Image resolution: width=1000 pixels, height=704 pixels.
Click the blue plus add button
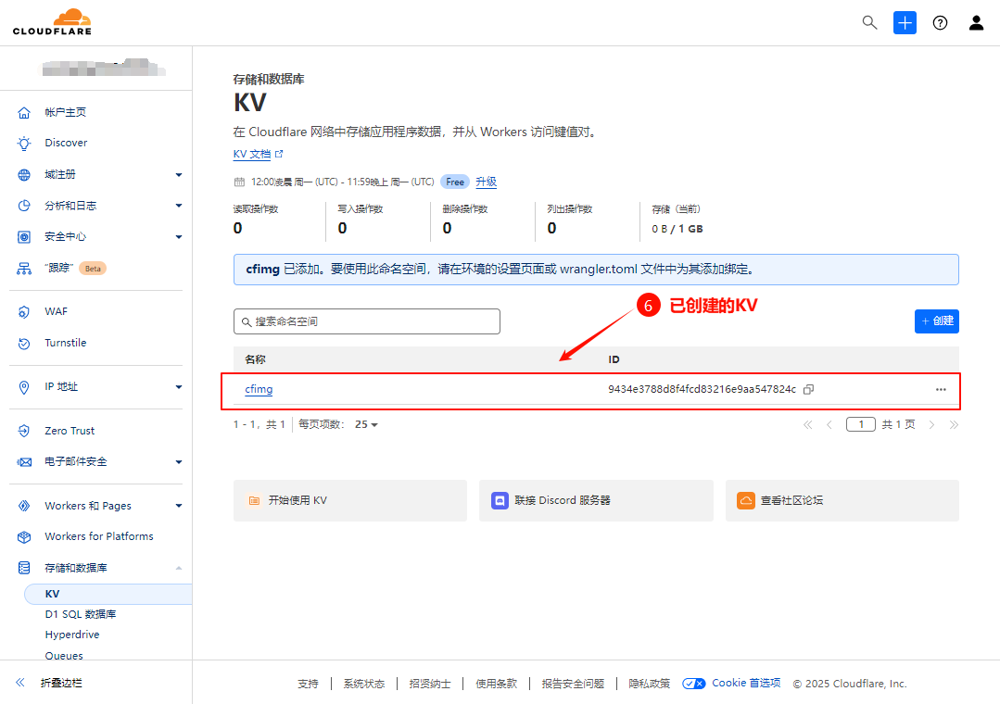(x=905, y=23)
